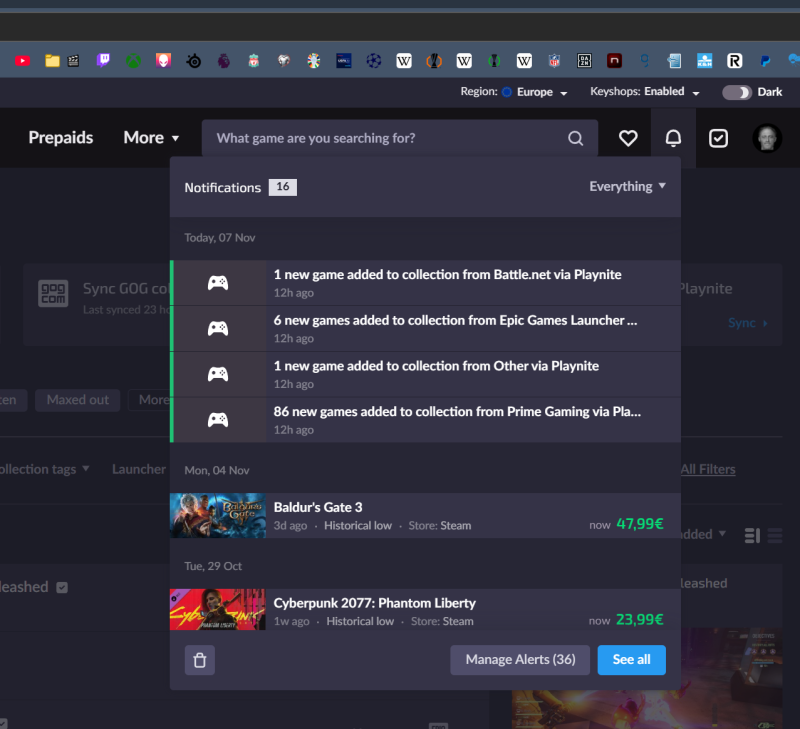Expand the collection tags filter
Viewport: 800px width, 729px height.
coord(45,469)
